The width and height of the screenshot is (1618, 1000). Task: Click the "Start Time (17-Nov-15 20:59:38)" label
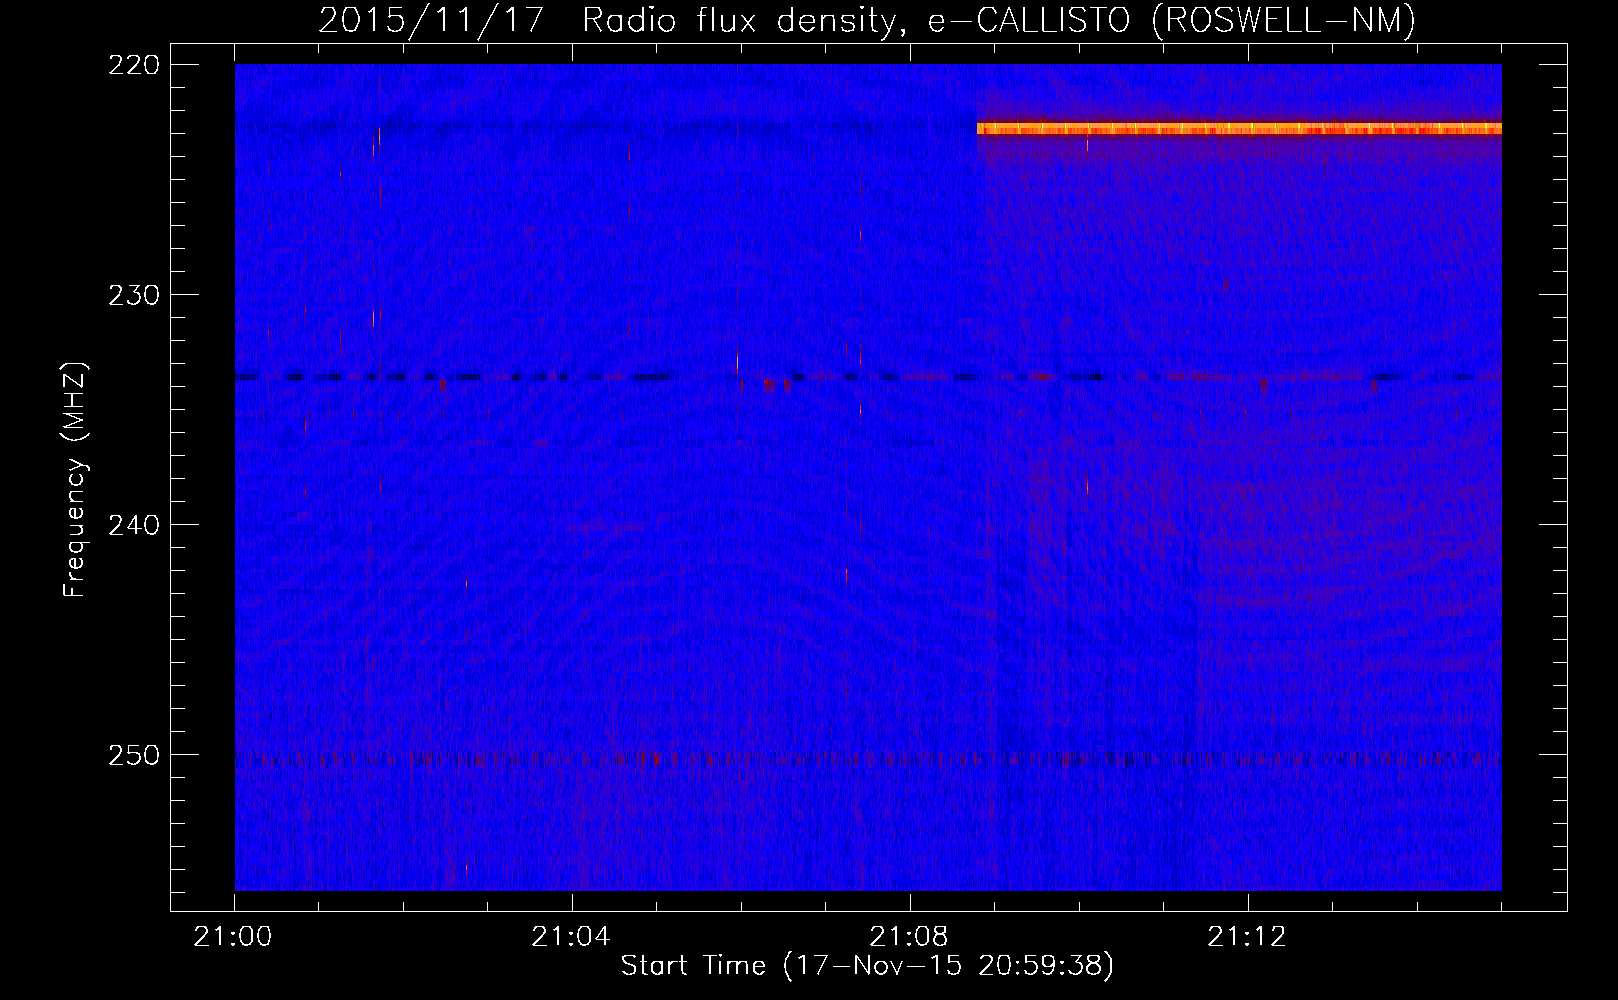coord(867,966)
